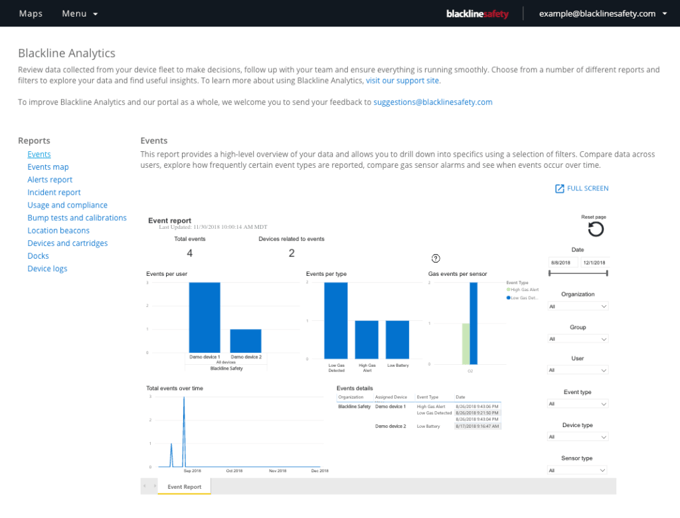Click the Low Gas Det... legend swatch
Image resolution: width=680 pixels, height=518 pixels.
[x=508, y=298]
